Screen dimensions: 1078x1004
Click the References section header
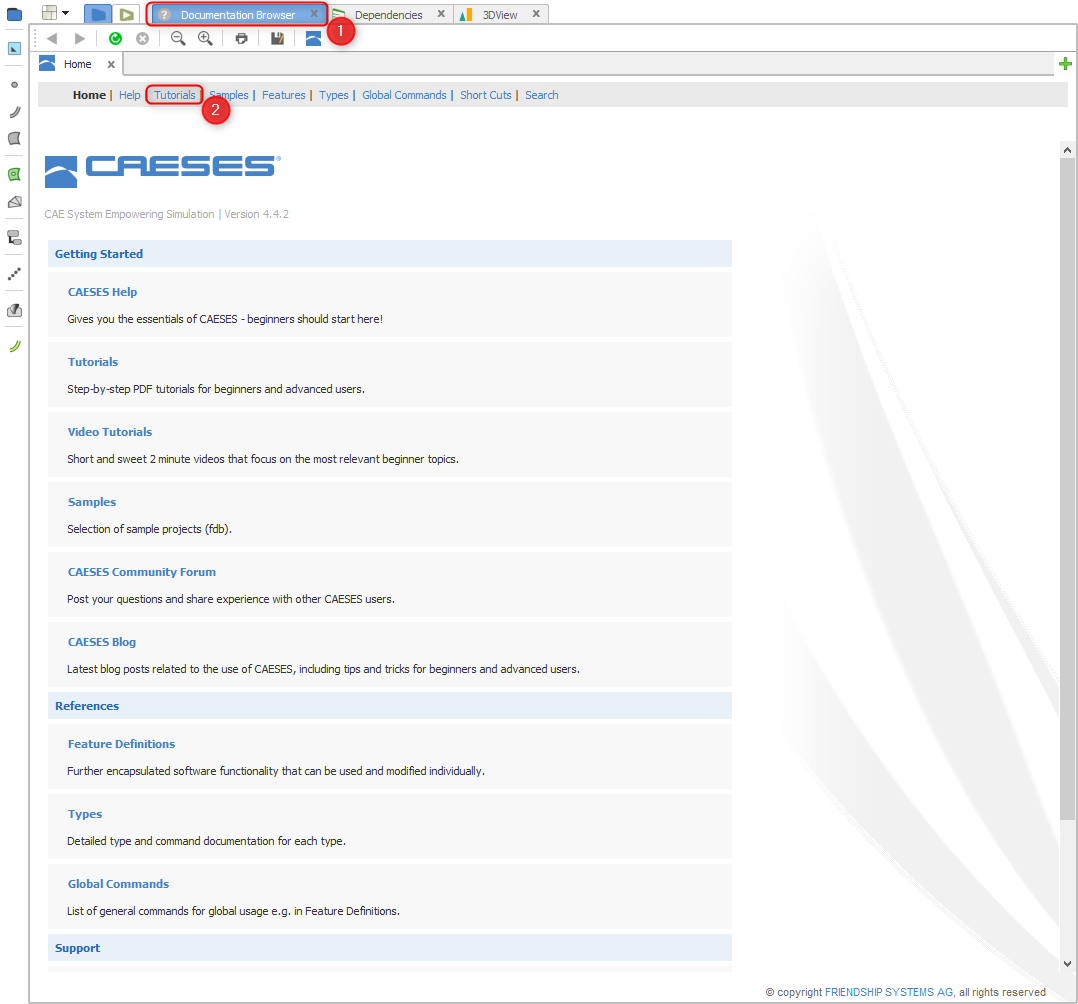click(390, 706)
